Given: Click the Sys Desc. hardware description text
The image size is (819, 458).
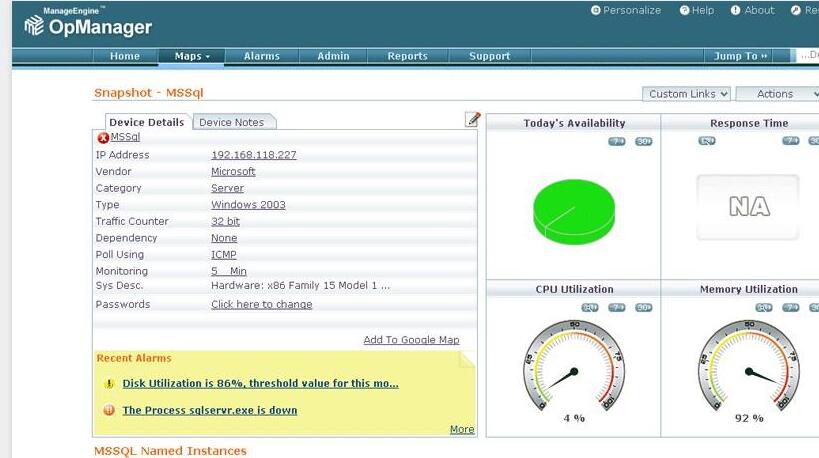Looking at the screenshot, I should coord(300,286).
